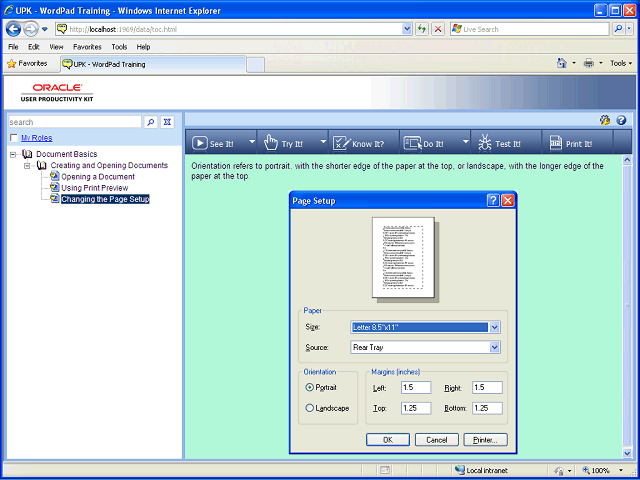This screenshot has width=640, height=480.
Task: Click the UPK preferences icon
Action: [x=605, y=120]
